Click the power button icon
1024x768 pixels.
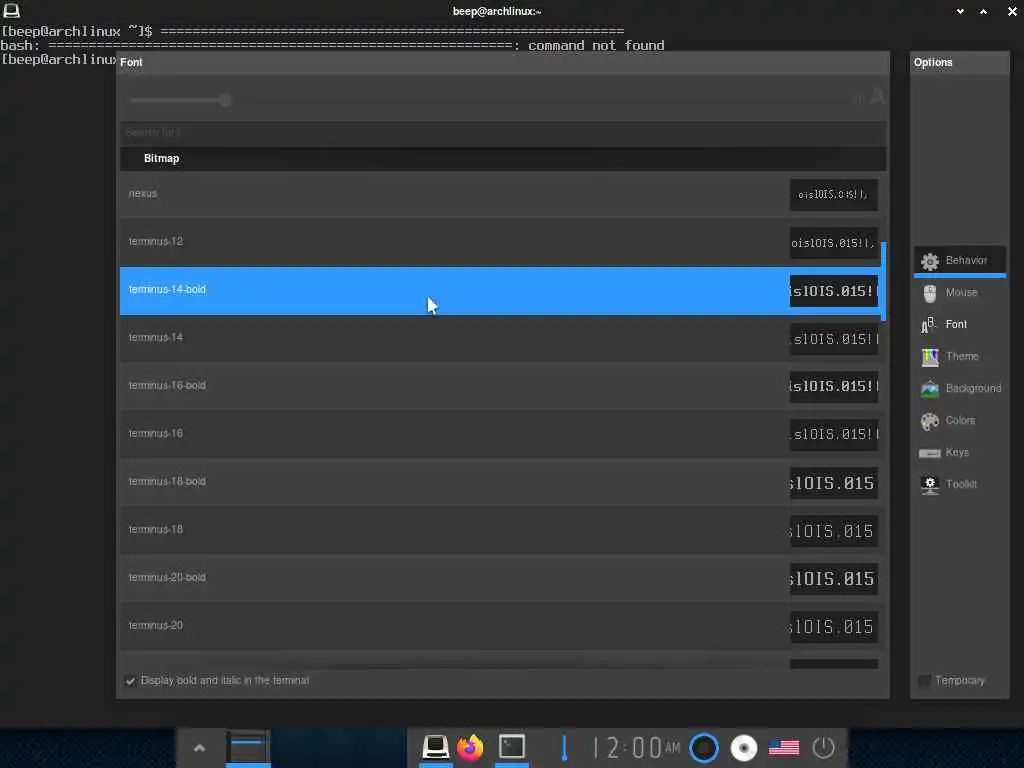[x=824, y=748]
